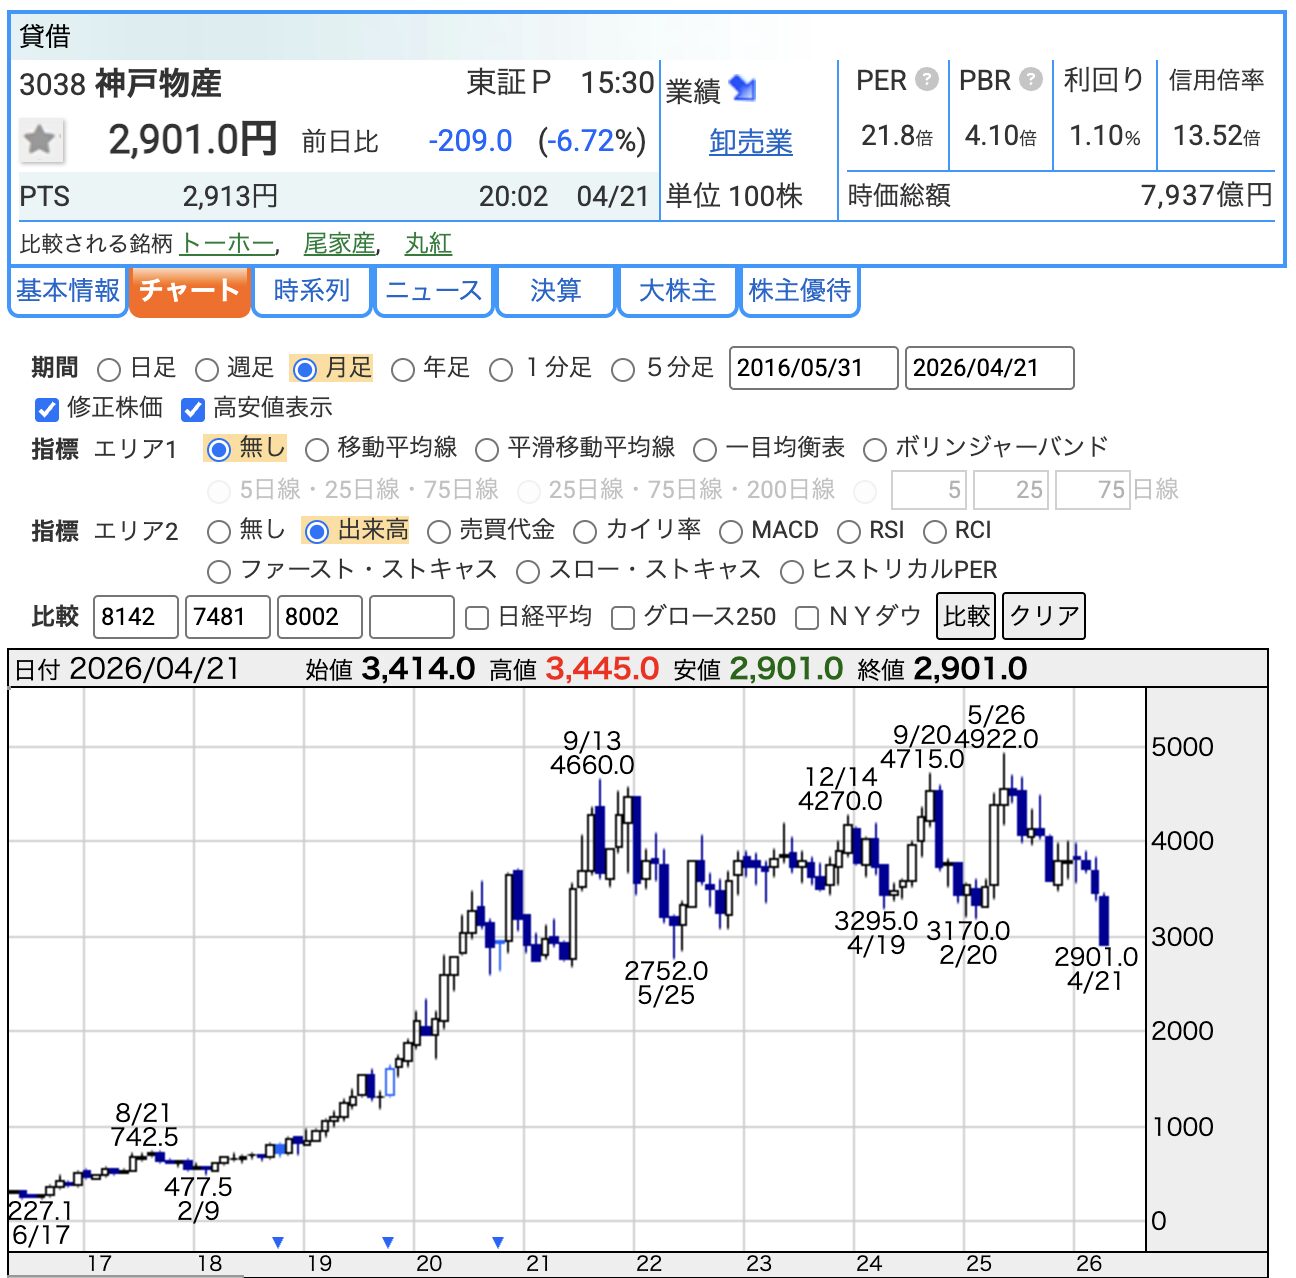1296x1278 pixels.
Task: Open the 卸売業 sector link
Action: [x=750, y=142]
